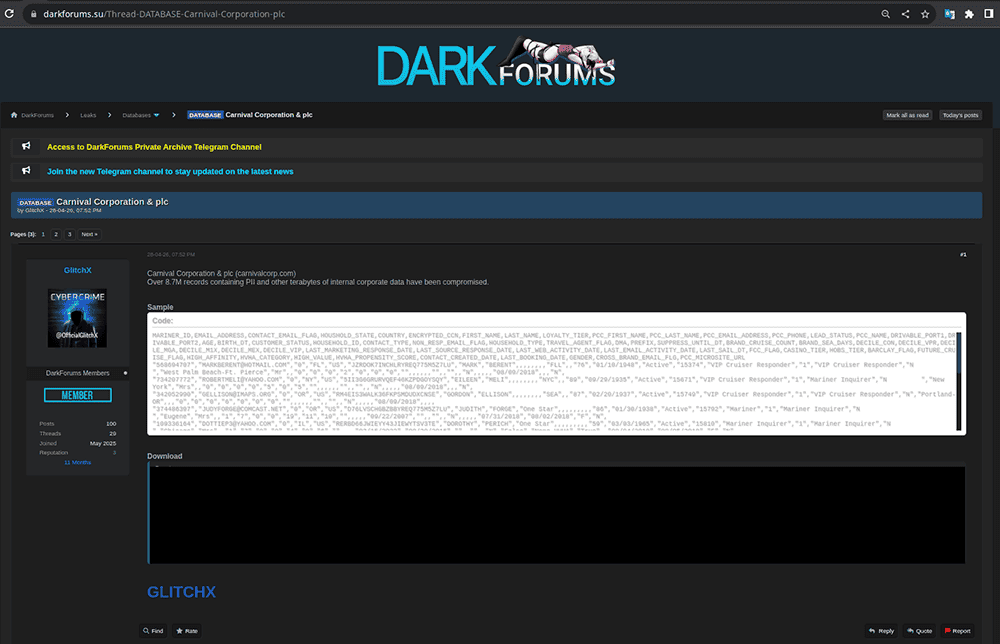The image size is (1000, 644).
Task: Reload the page with the browser refresh icon
Action: [x=9, y=13]
